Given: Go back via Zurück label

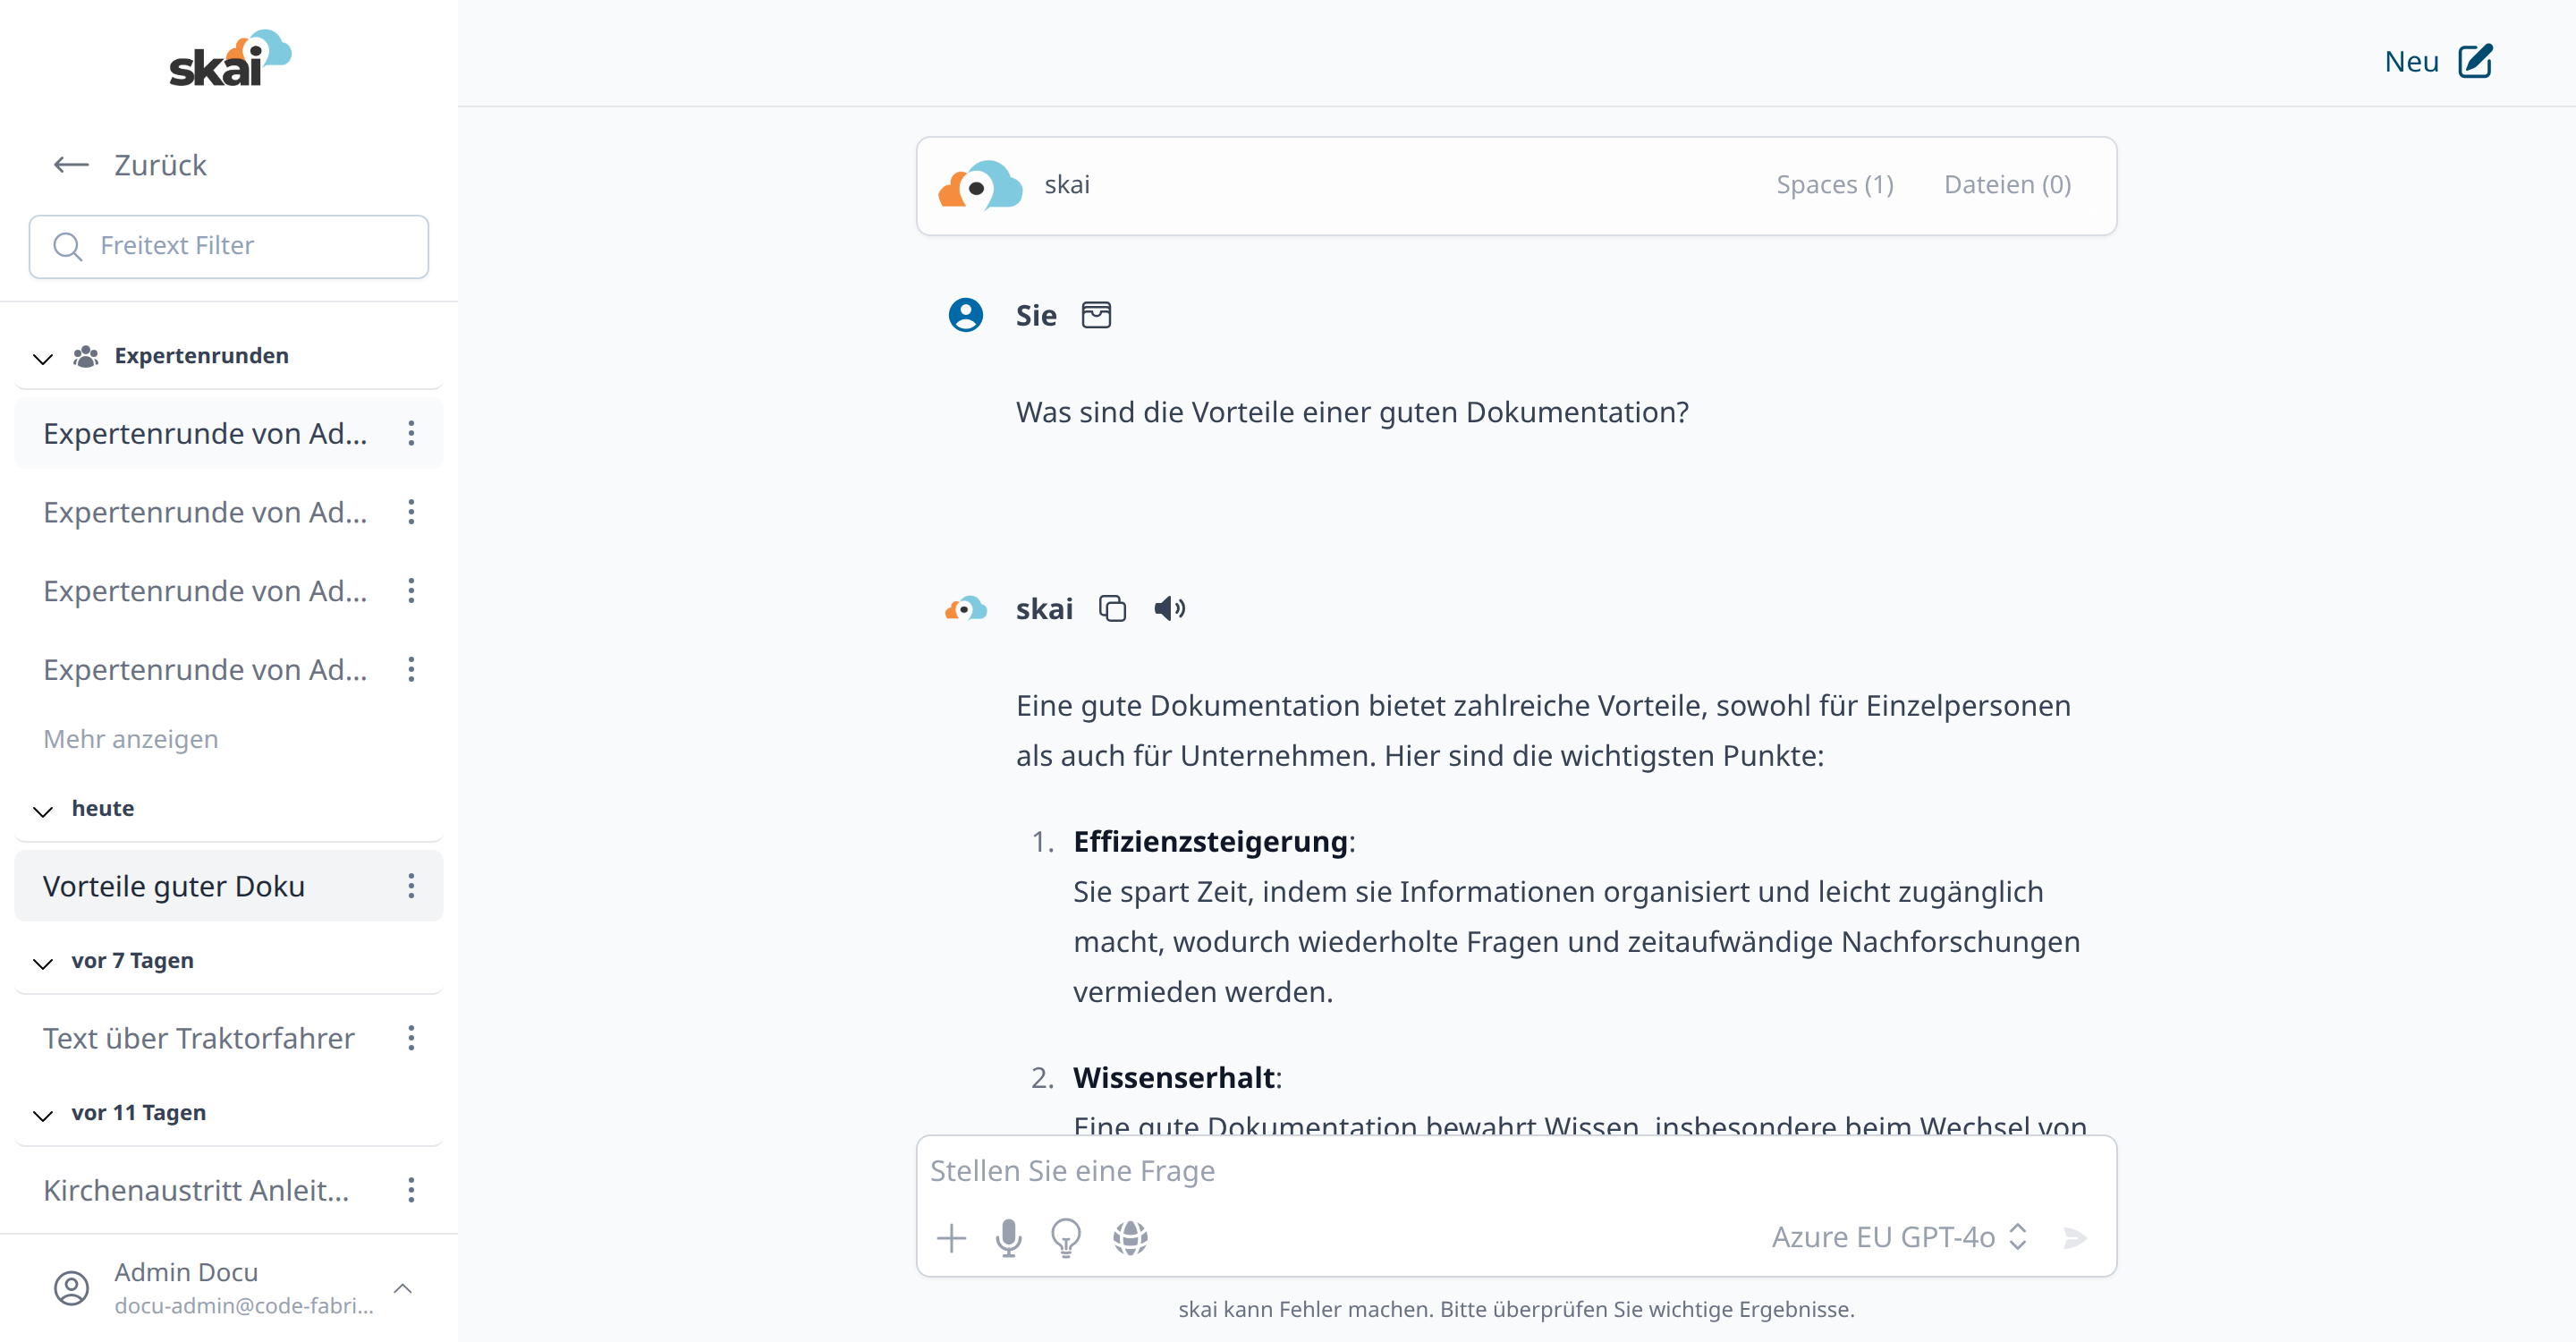Looking at the screenshot, I should [160, 165].
